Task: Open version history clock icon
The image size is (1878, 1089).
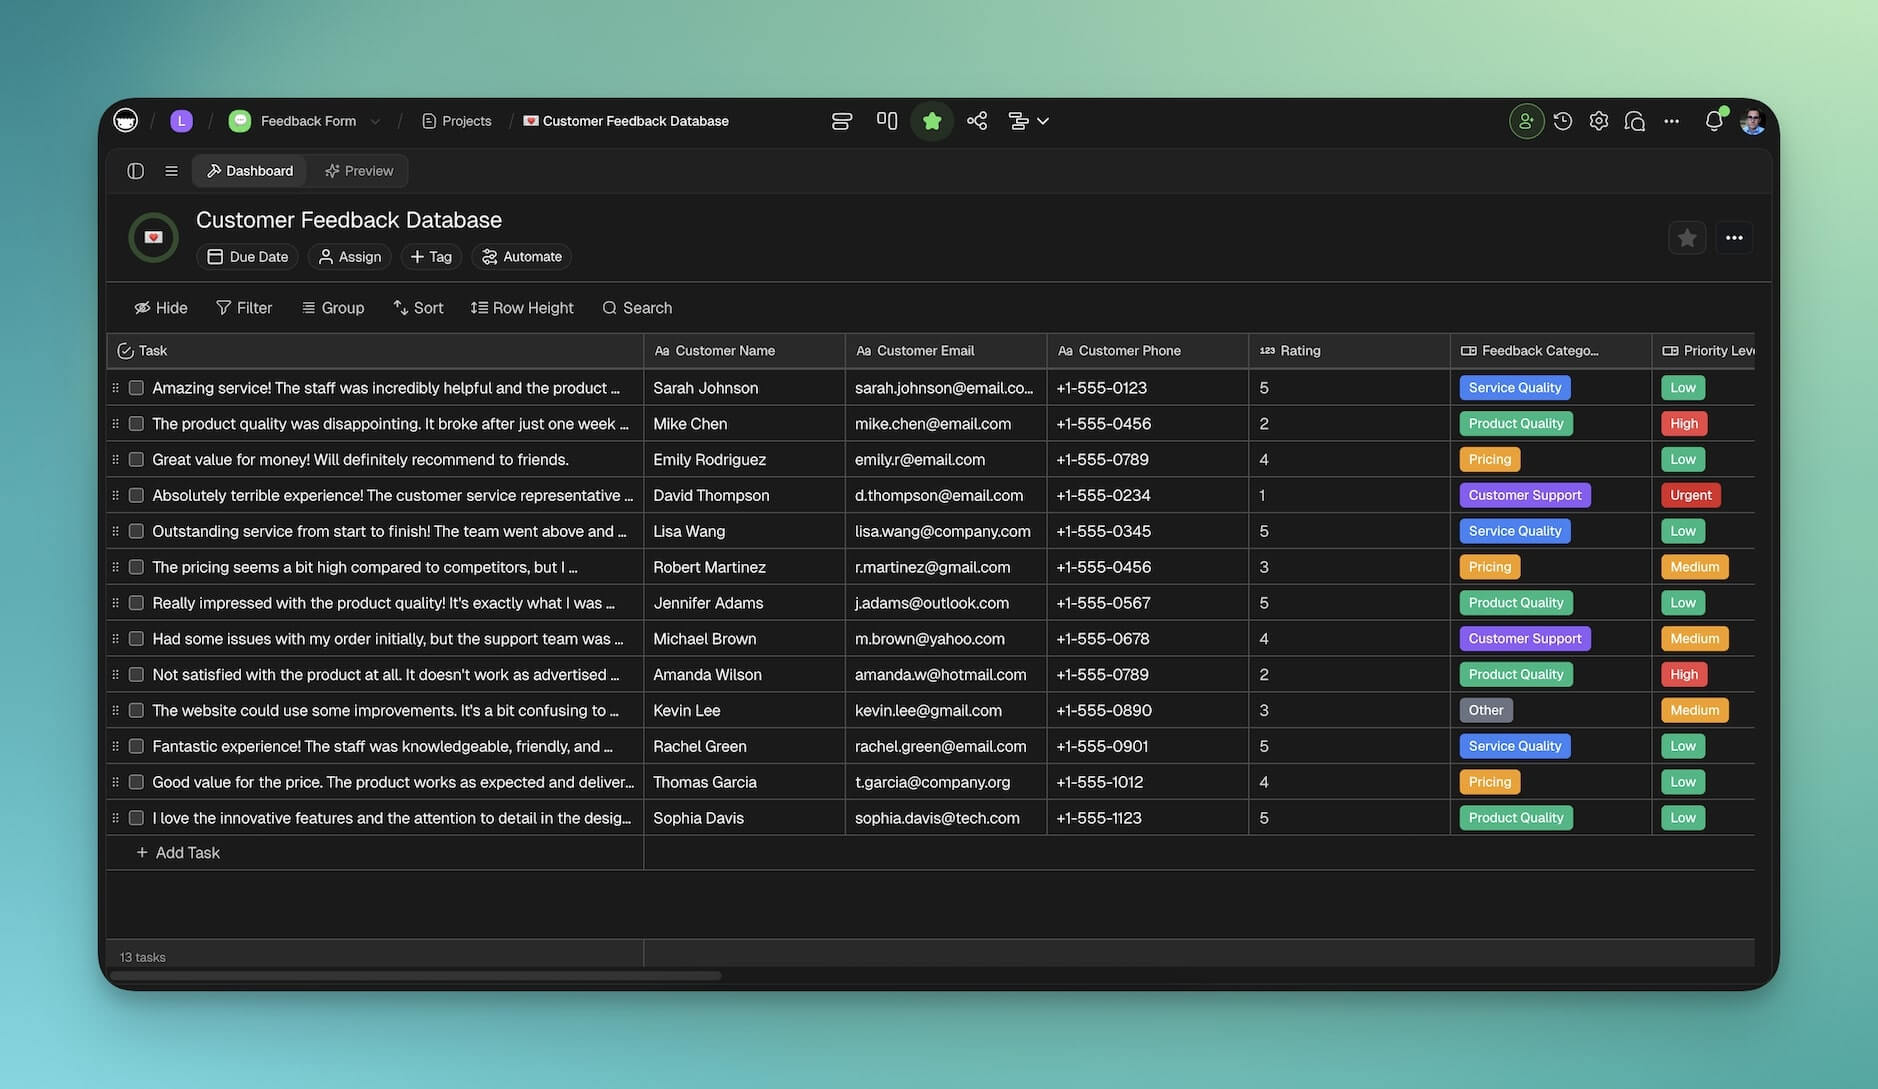Action: [1562, 121]
